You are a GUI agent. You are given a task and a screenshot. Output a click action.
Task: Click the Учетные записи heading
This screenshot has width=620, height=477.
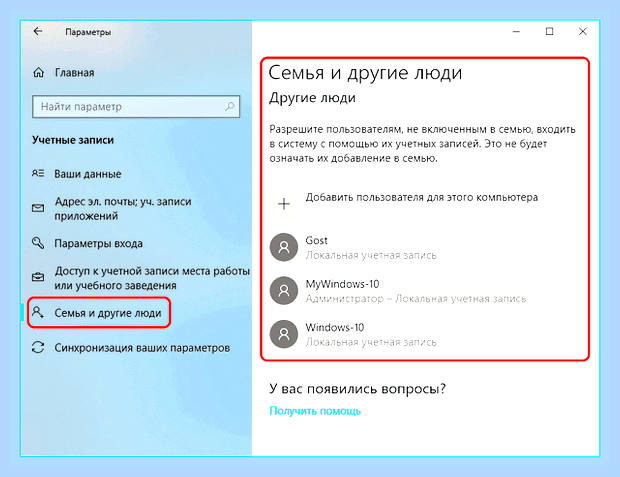tap(73, 140)
